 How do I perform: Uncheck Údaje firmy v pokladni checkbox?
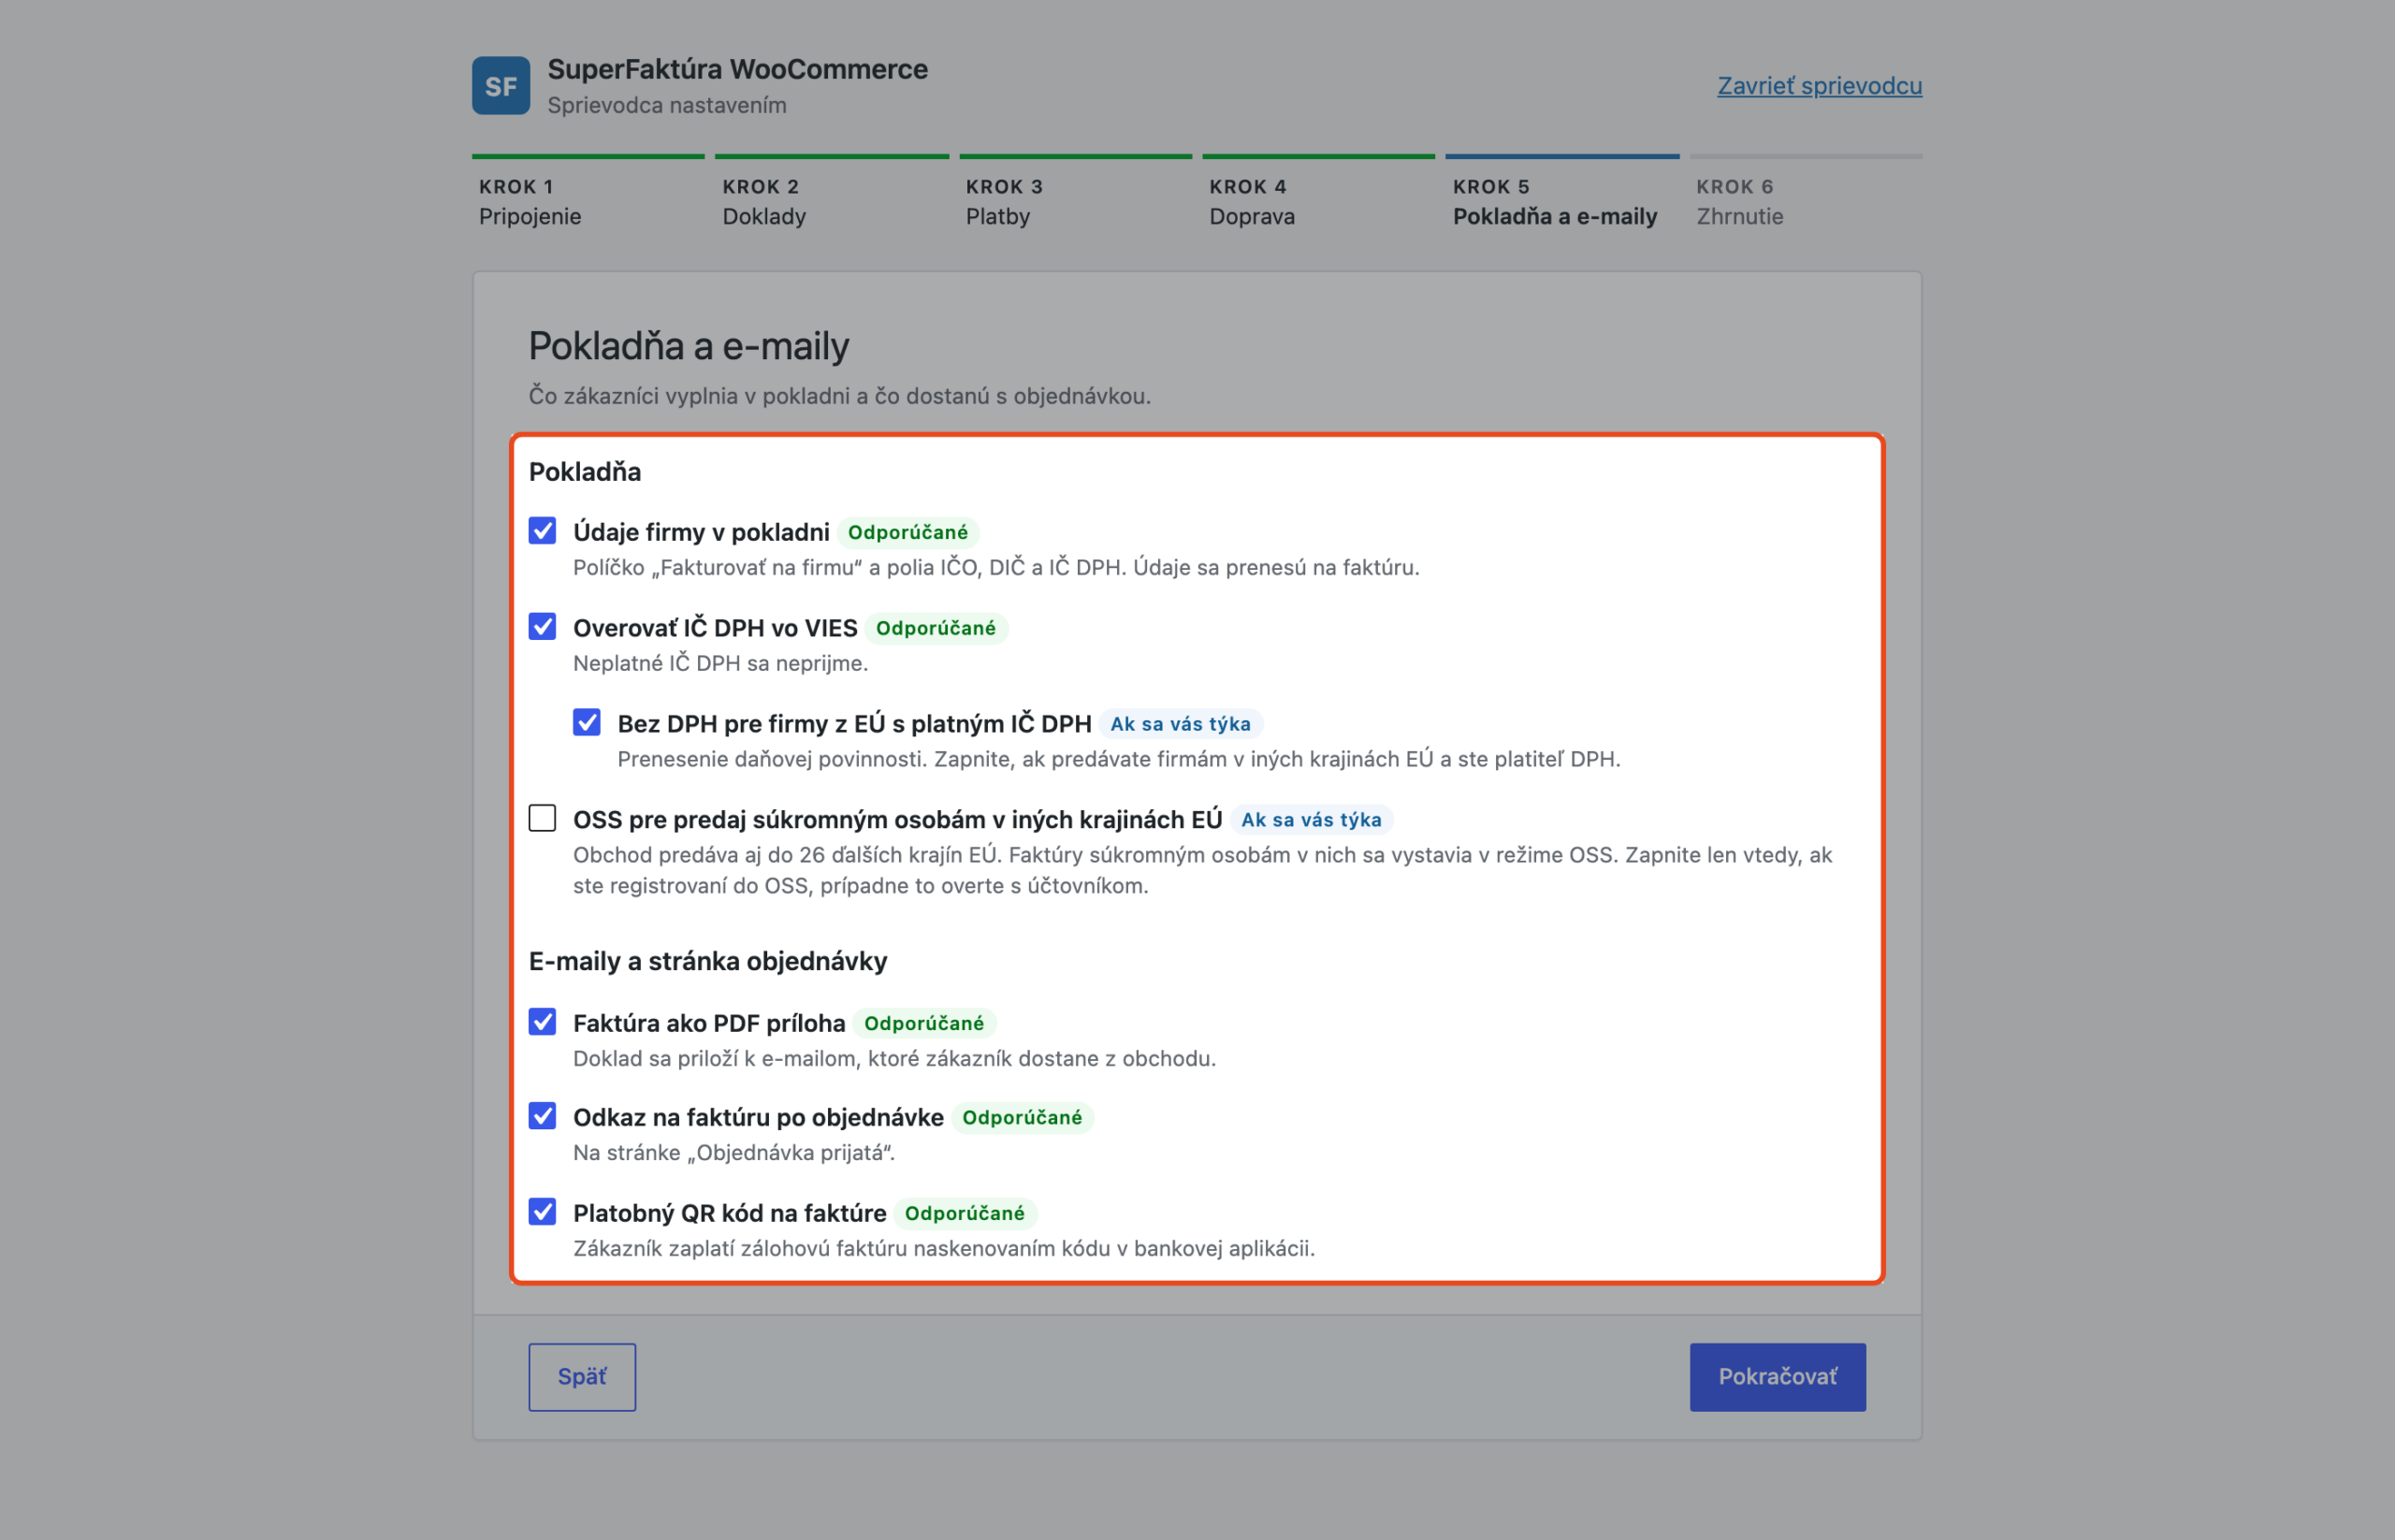coord(542,530)
